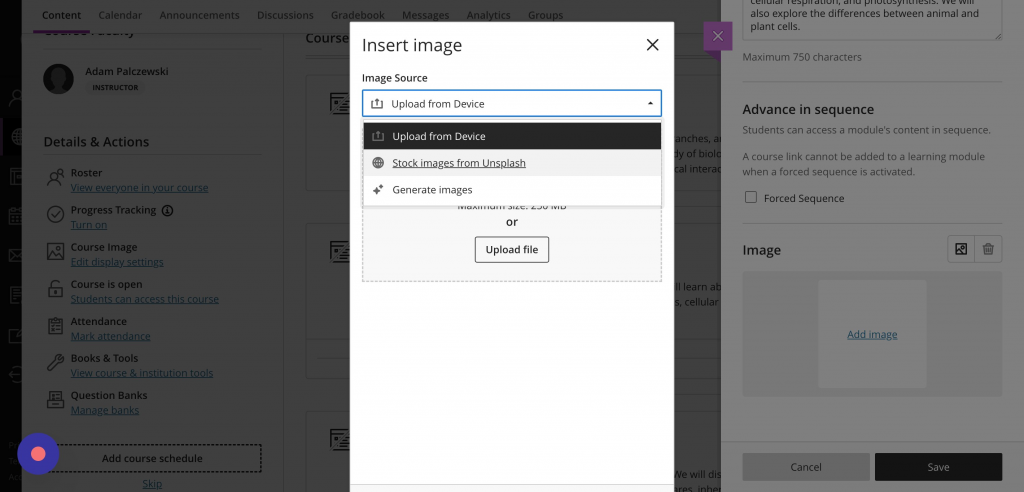The image size is (1024, 492).
Task: Click Edit display settings link
Action: point(117,262)
